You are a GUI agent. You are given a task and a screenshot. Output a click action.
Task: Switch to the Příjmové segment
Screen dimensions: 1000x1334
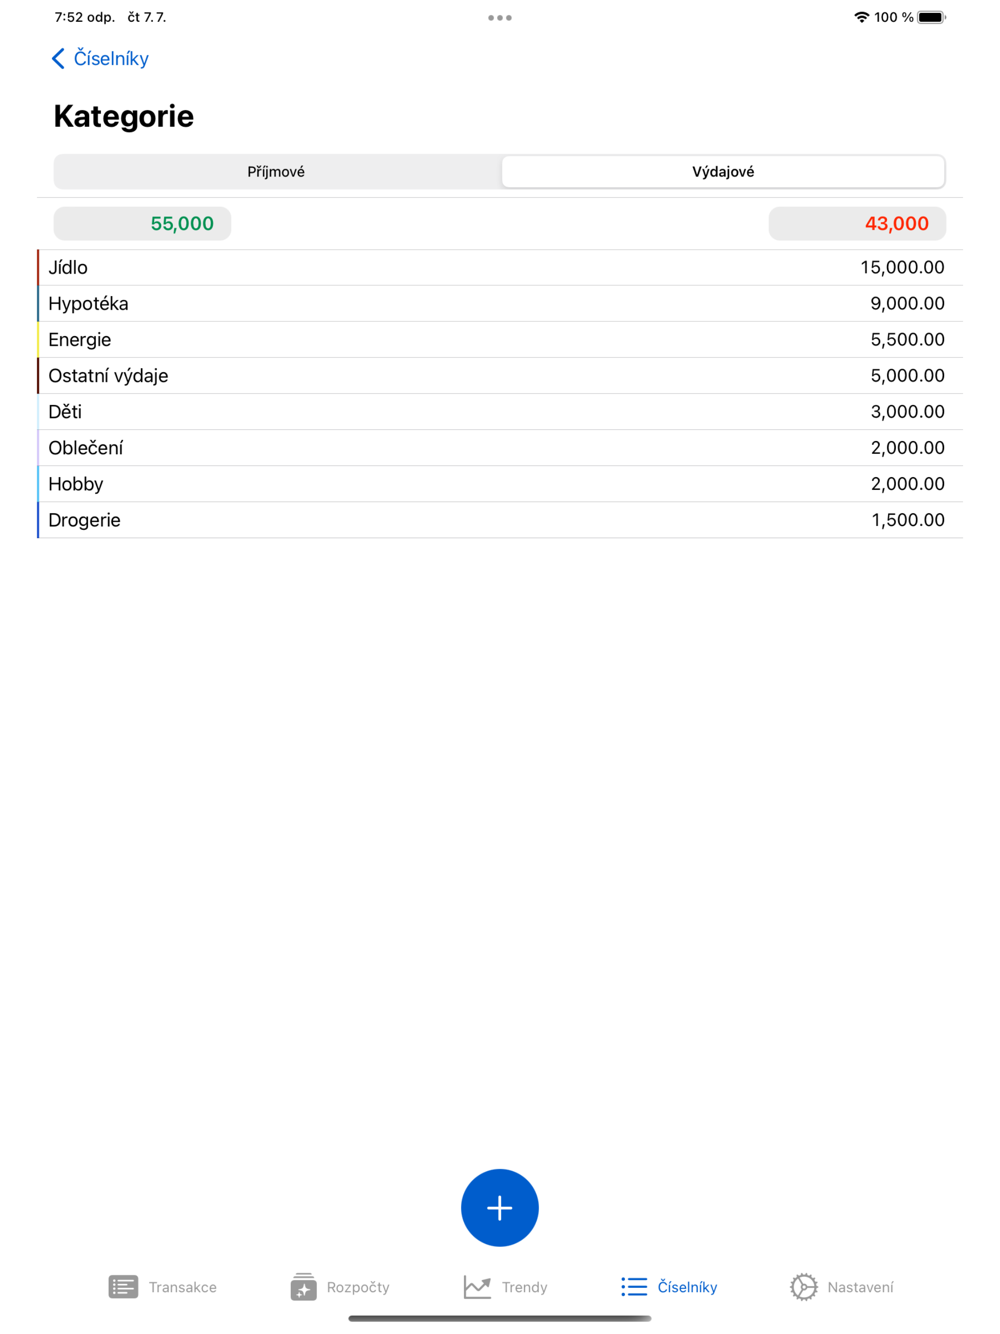click(277, 171)
